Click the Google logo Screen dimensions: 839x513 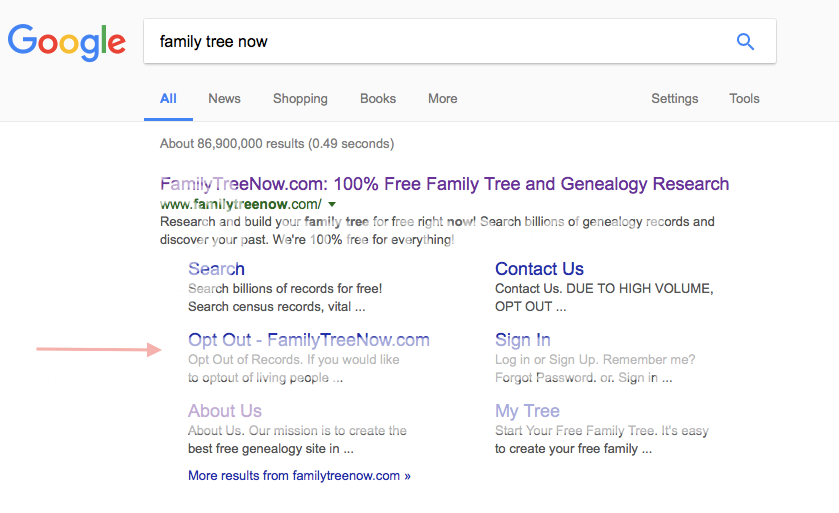click(x=67, y=42)
